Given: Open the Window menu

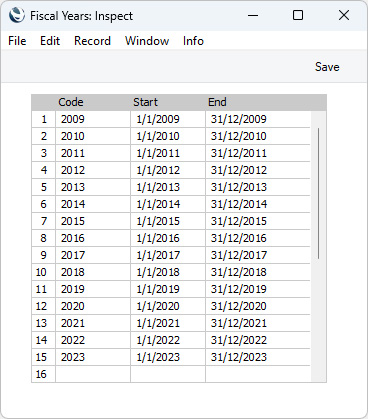Looking at the screenshot, I should [x=147, y=41].
